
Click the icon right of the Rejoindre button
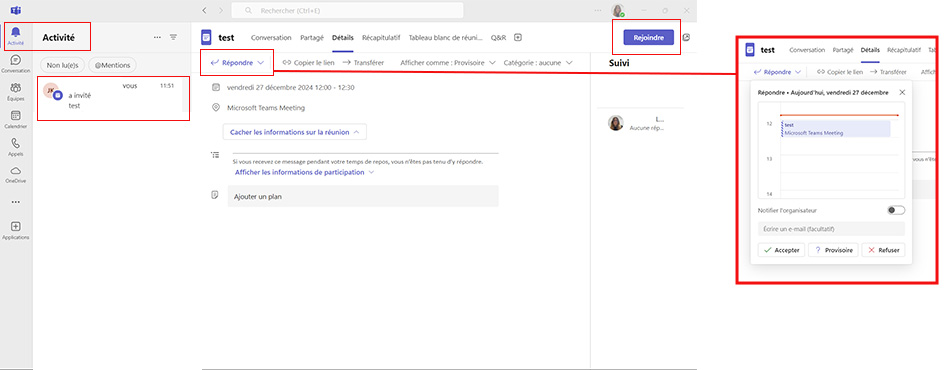pyautogui.click(x=686, y=38)
